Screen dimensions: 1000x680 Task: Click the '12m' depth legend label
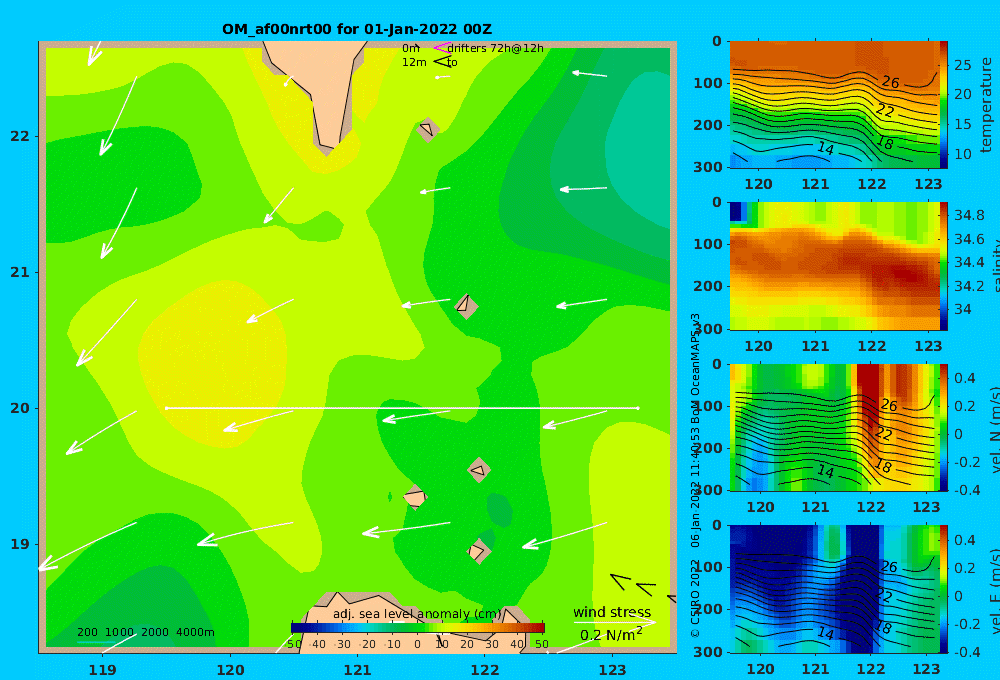point(414,62)
